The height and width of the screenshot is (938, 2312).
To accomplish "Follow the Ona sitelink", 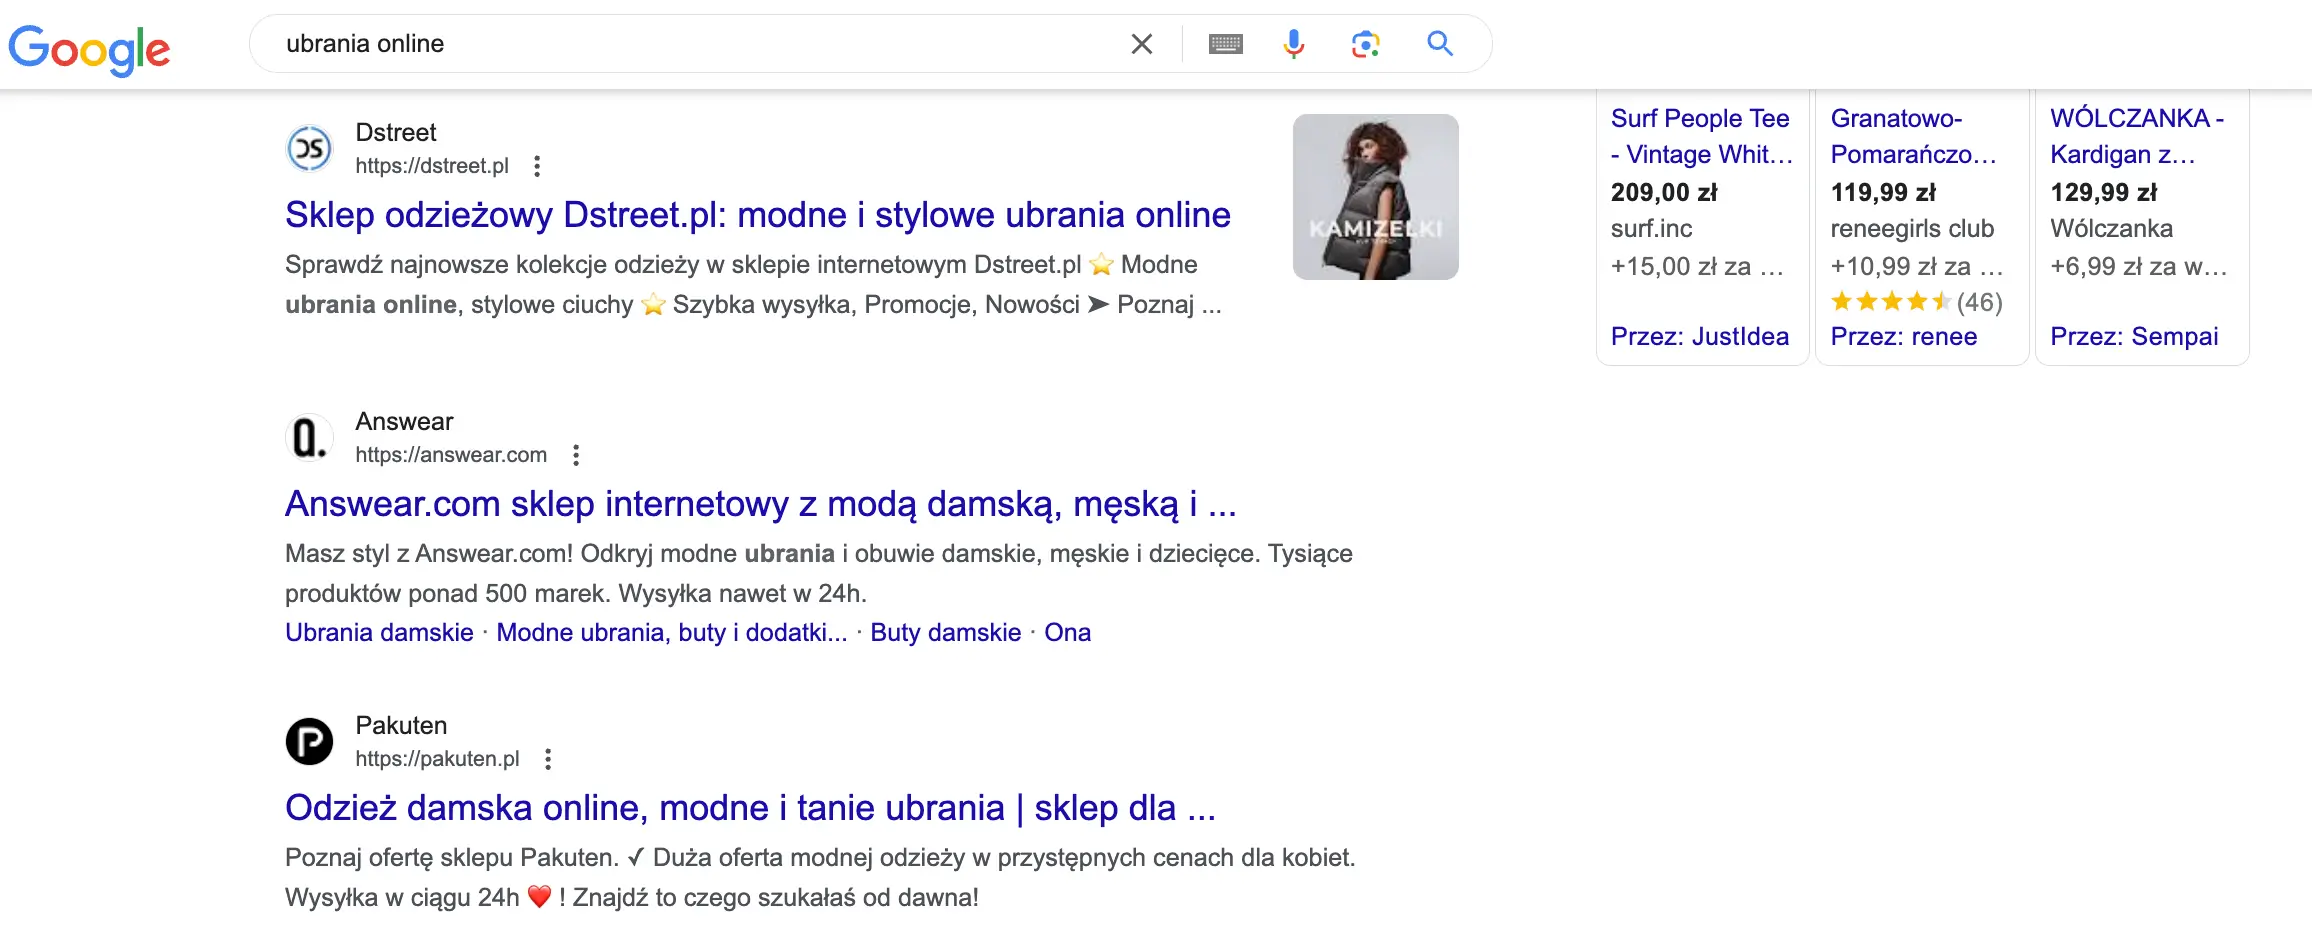I will click(x=1067, y=632).
